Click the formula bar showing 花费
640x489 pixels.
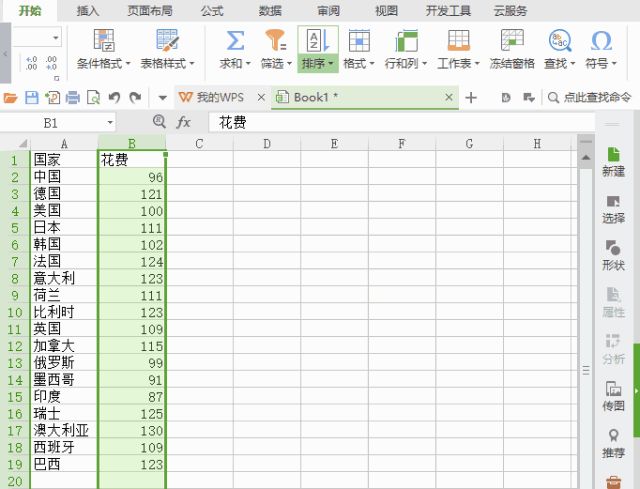[402, 122]
